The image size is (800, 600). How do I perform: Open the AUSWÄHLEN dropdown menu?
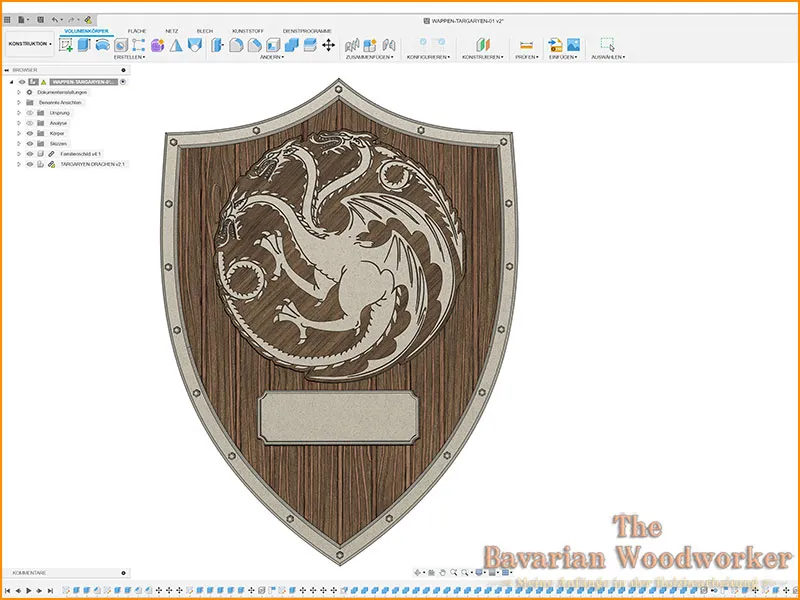coord(608,57)
